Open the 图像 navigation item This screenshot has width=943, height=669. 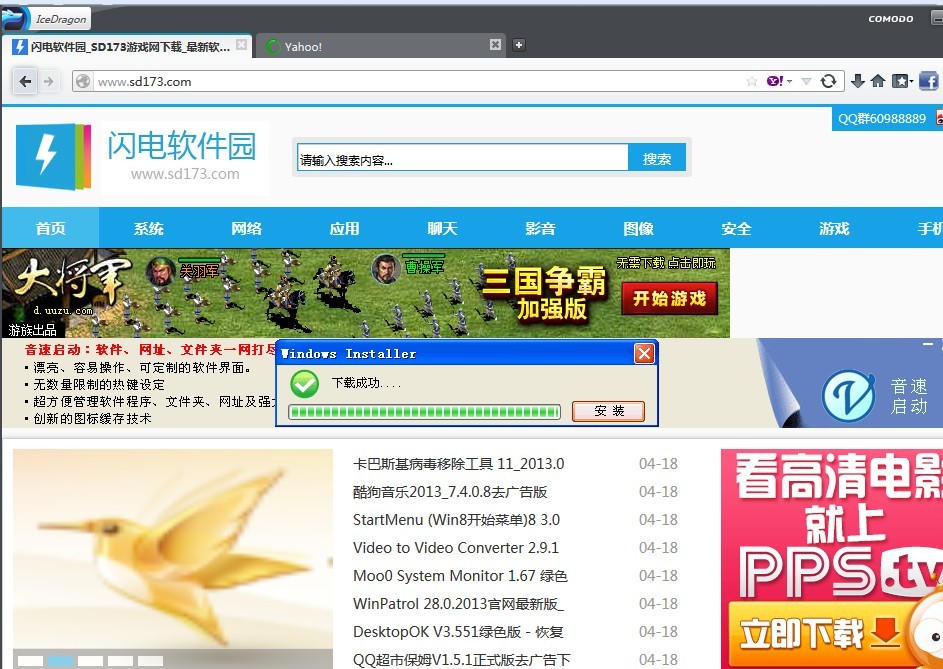tap(639, 228)
